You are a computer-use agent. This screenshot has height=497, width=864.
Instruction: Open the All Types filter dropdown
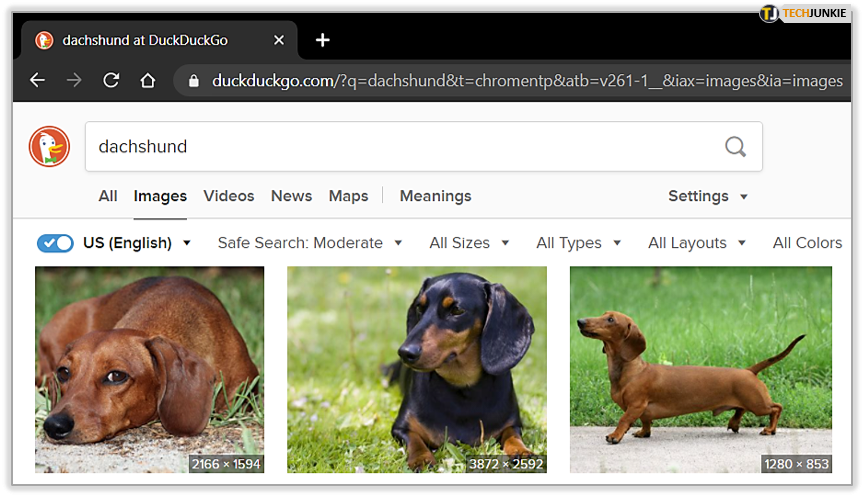[579, 243]
